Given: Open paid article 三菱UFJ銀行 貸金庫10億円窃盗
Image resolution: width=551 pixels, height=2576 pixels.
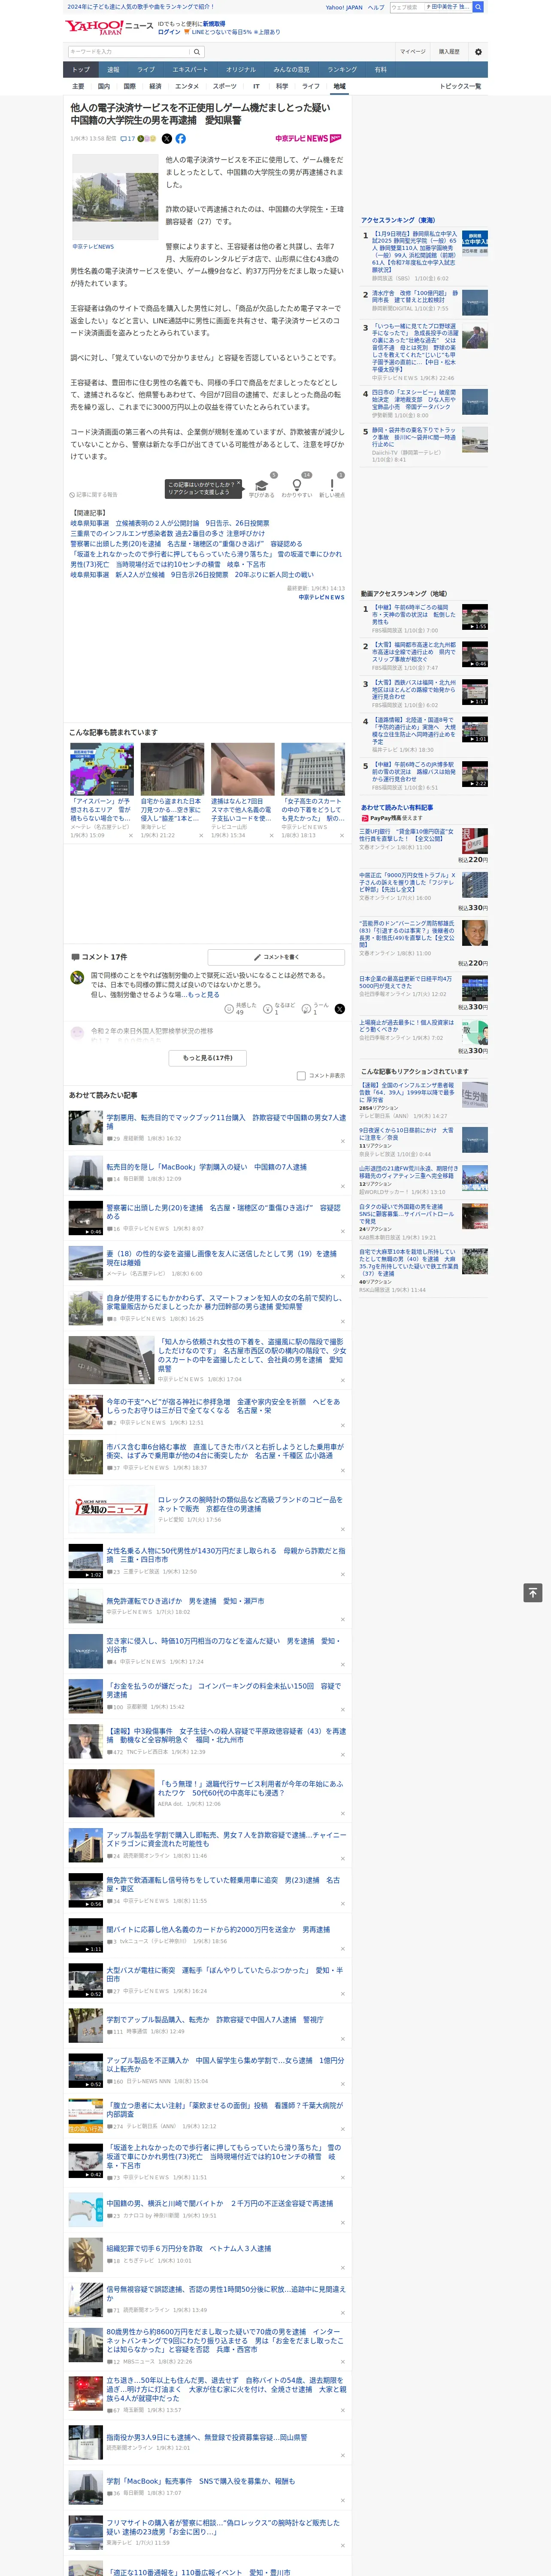Looking at the screenshot, I should pyautogui.click(x=407, y=835).
